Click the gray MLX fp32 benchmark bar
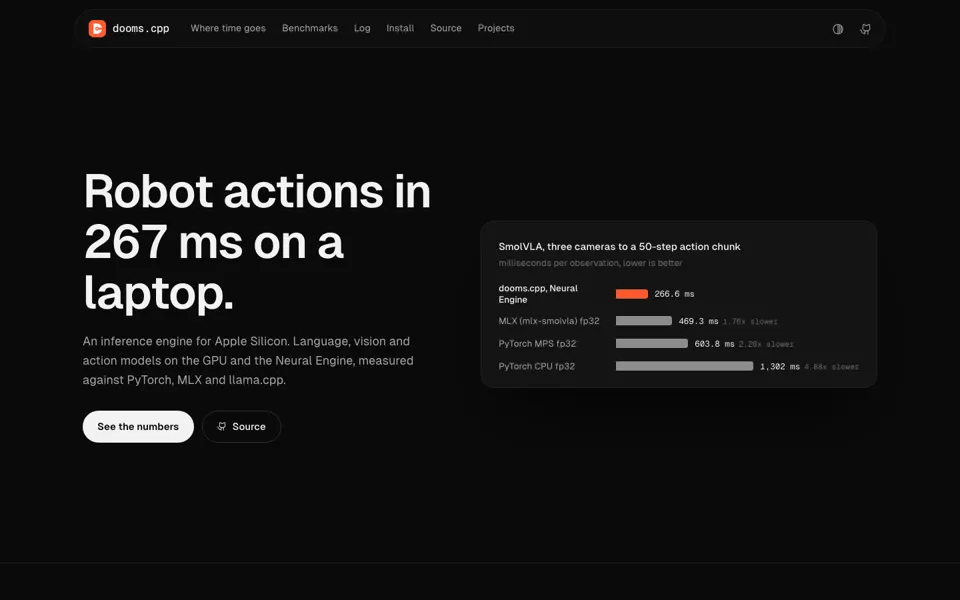 [x=643, y=321]
